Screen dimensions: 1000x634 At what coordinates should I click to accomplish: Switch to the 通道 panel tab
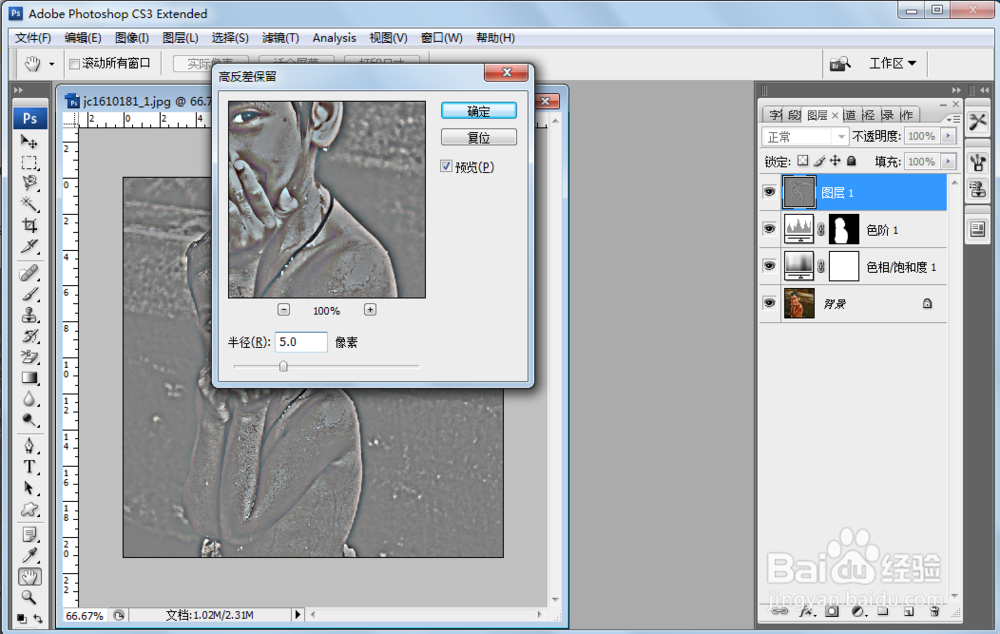coord(851,114)
